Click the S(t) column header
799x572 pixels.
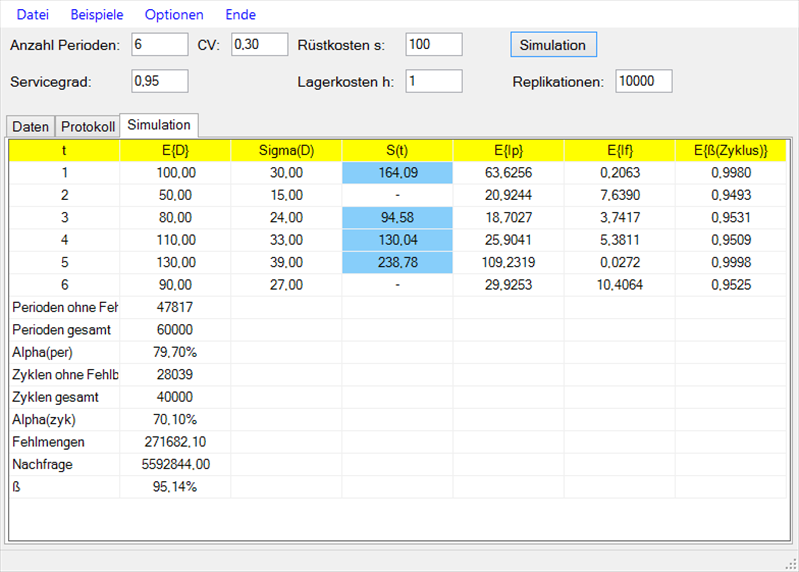[x=397, y=151]
